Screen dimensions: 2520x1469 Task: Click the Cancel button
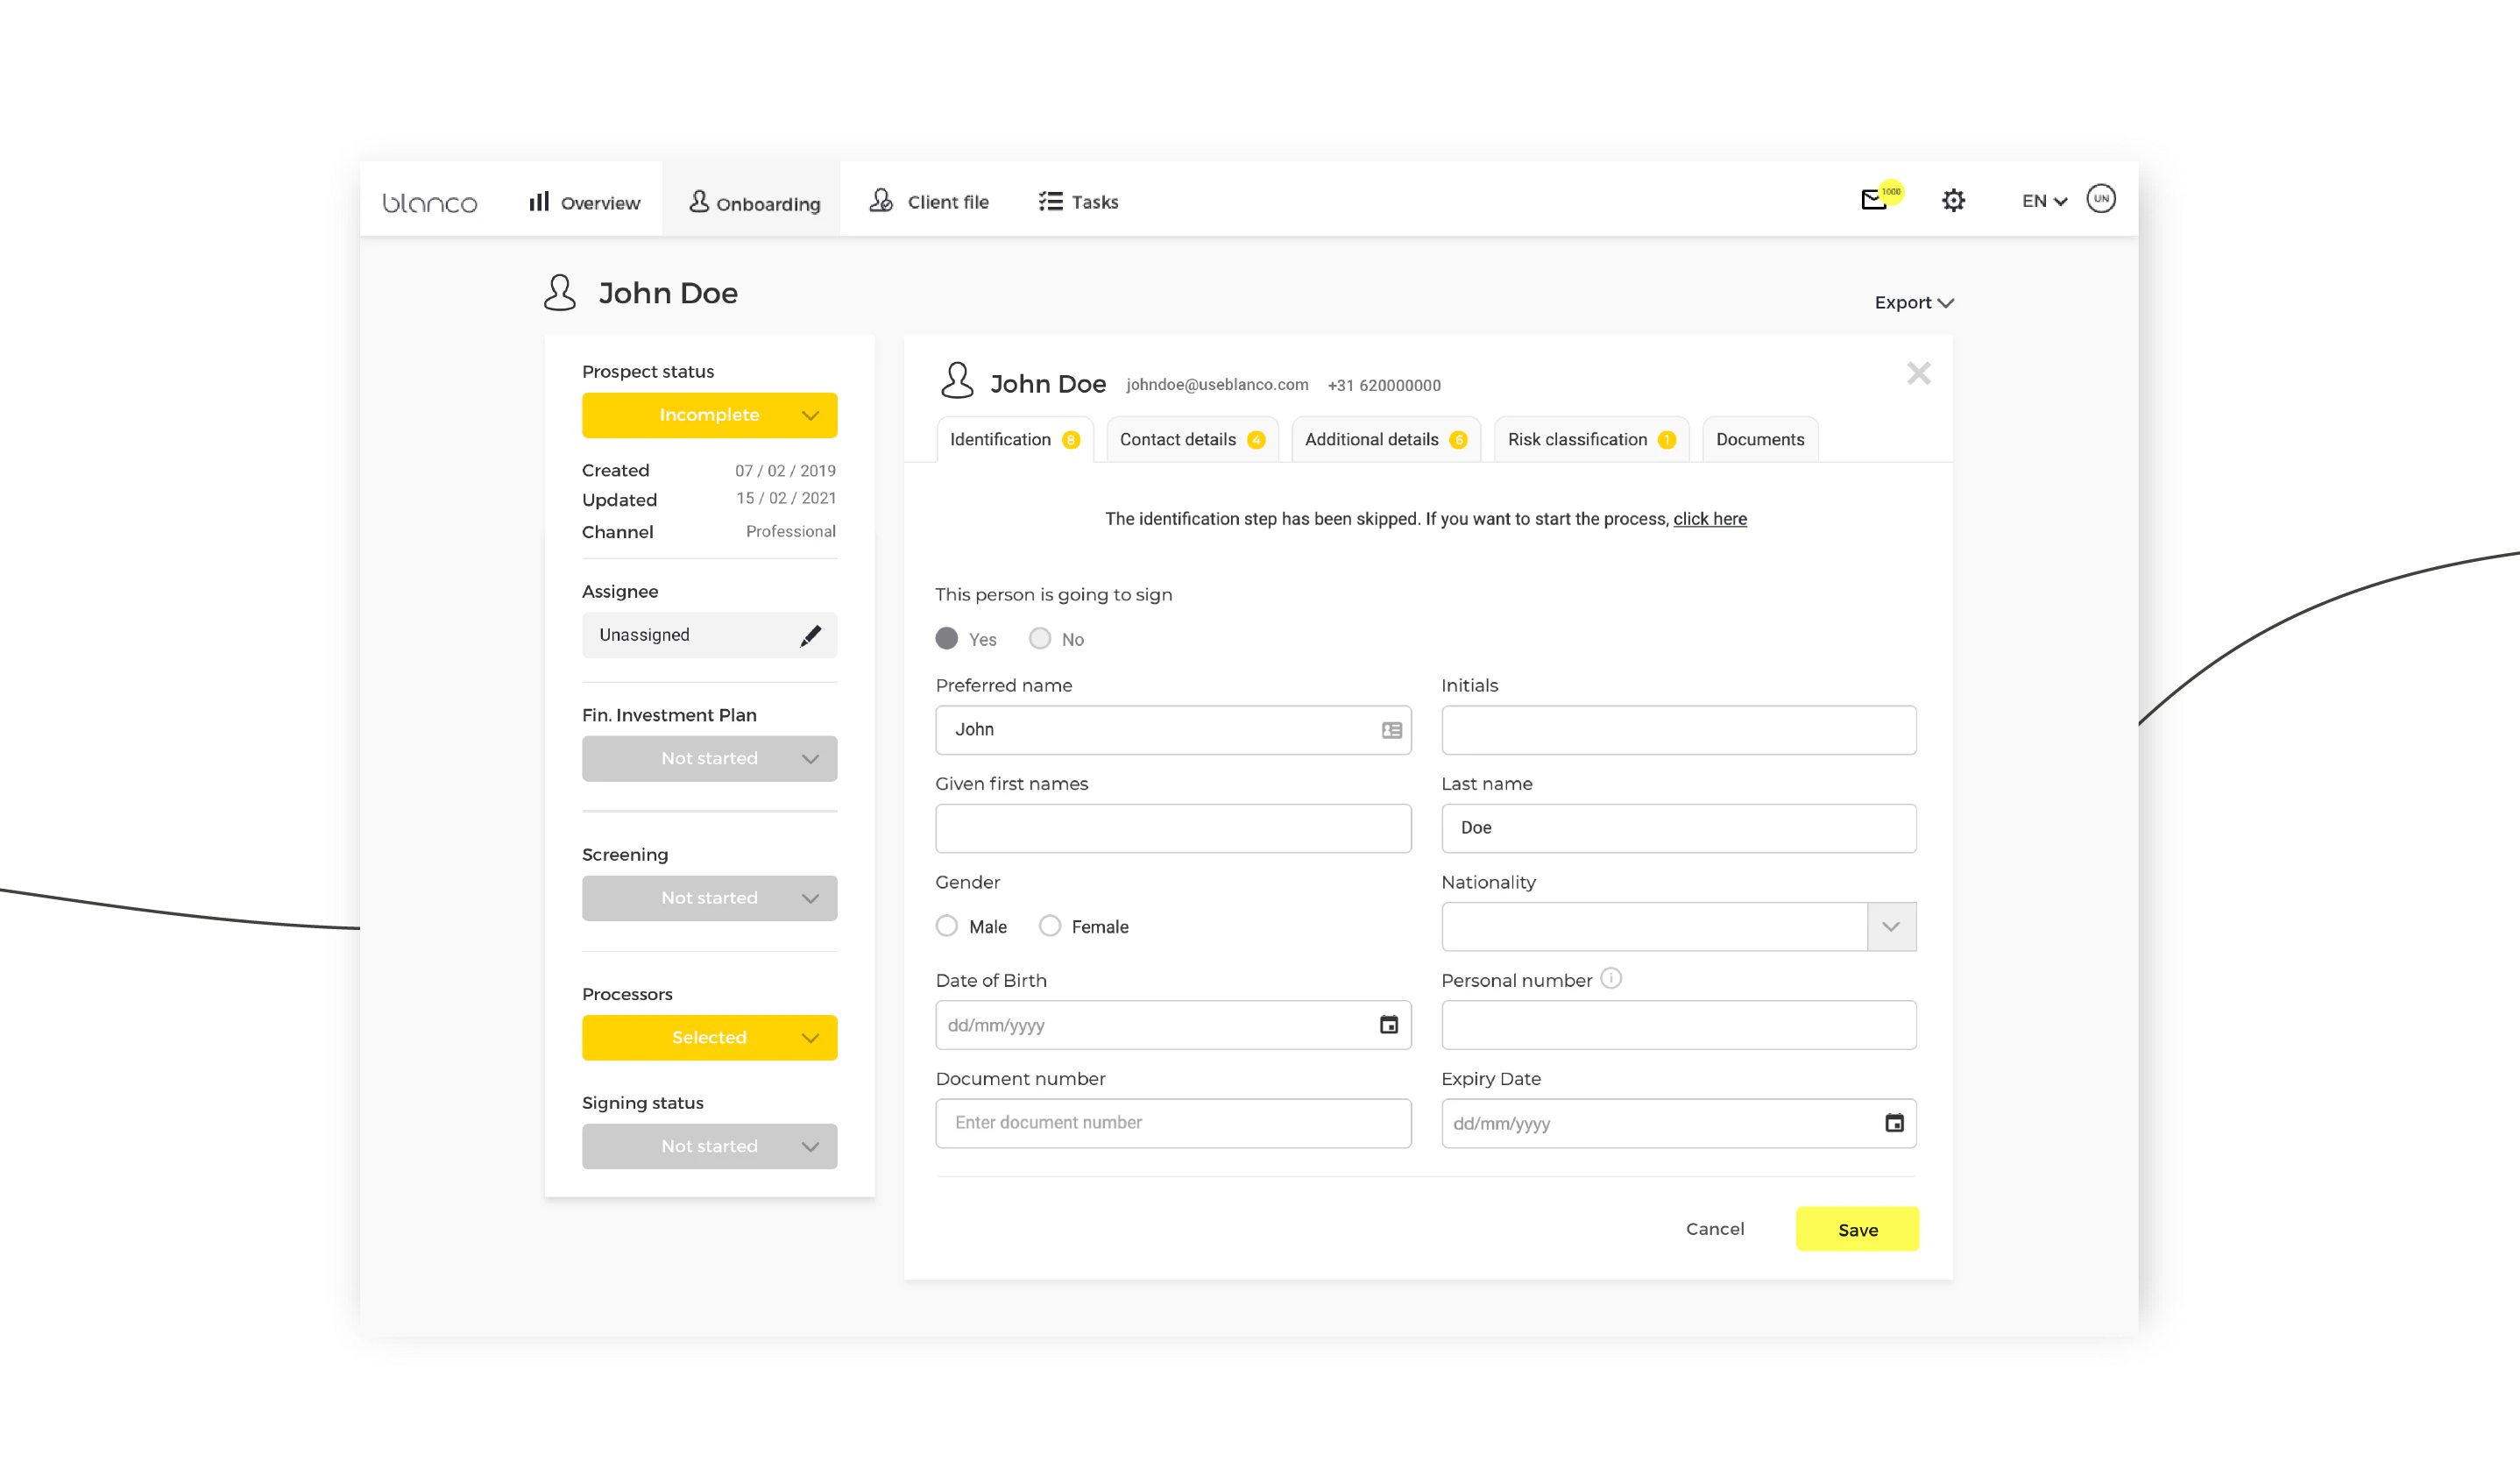pos(1715,1229)
